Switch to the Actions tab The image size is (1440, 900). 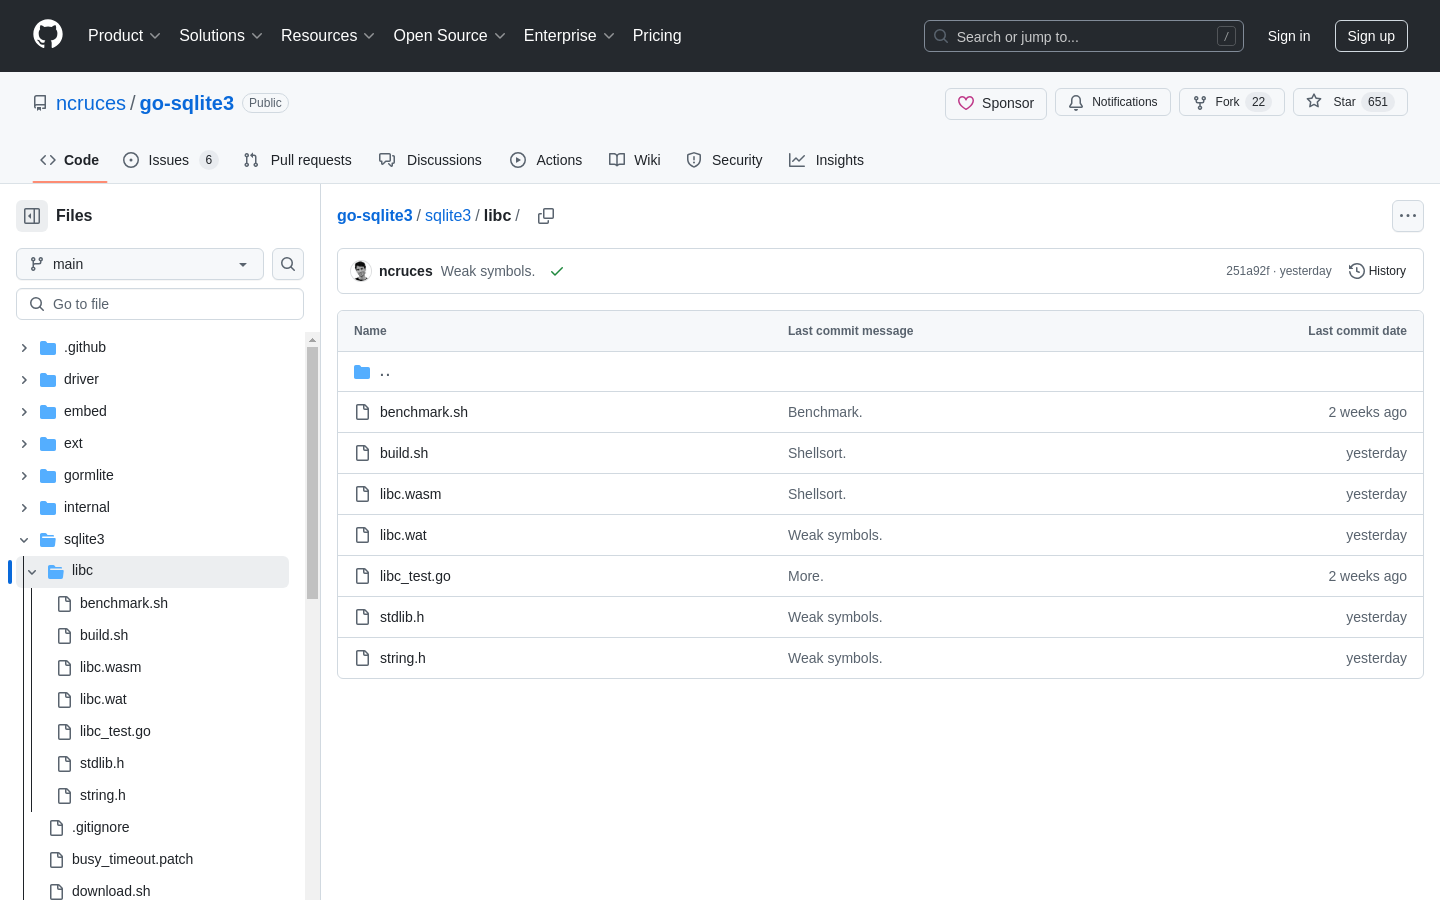coord(546,160)
